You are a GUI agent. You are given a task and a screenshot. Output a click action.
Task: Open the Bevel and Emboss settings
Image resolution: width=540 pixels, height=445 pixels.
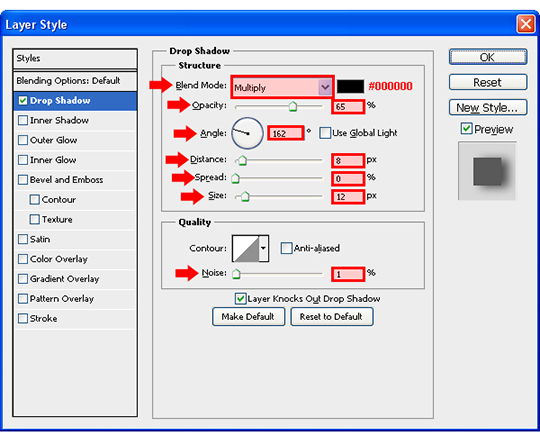(x=66, y=180)
